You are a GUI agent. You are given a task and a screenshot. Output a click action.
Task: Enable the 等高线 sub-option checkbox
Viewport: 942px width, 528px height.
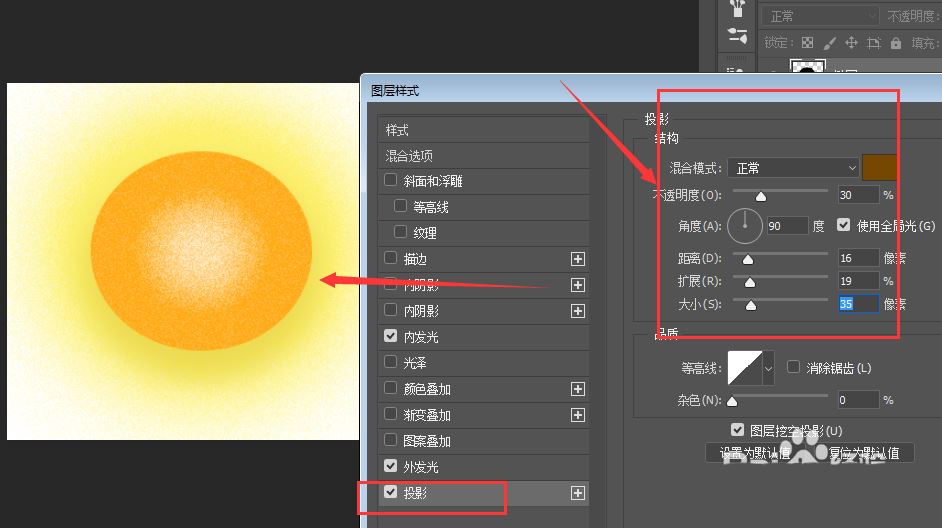tap(400, 206)
